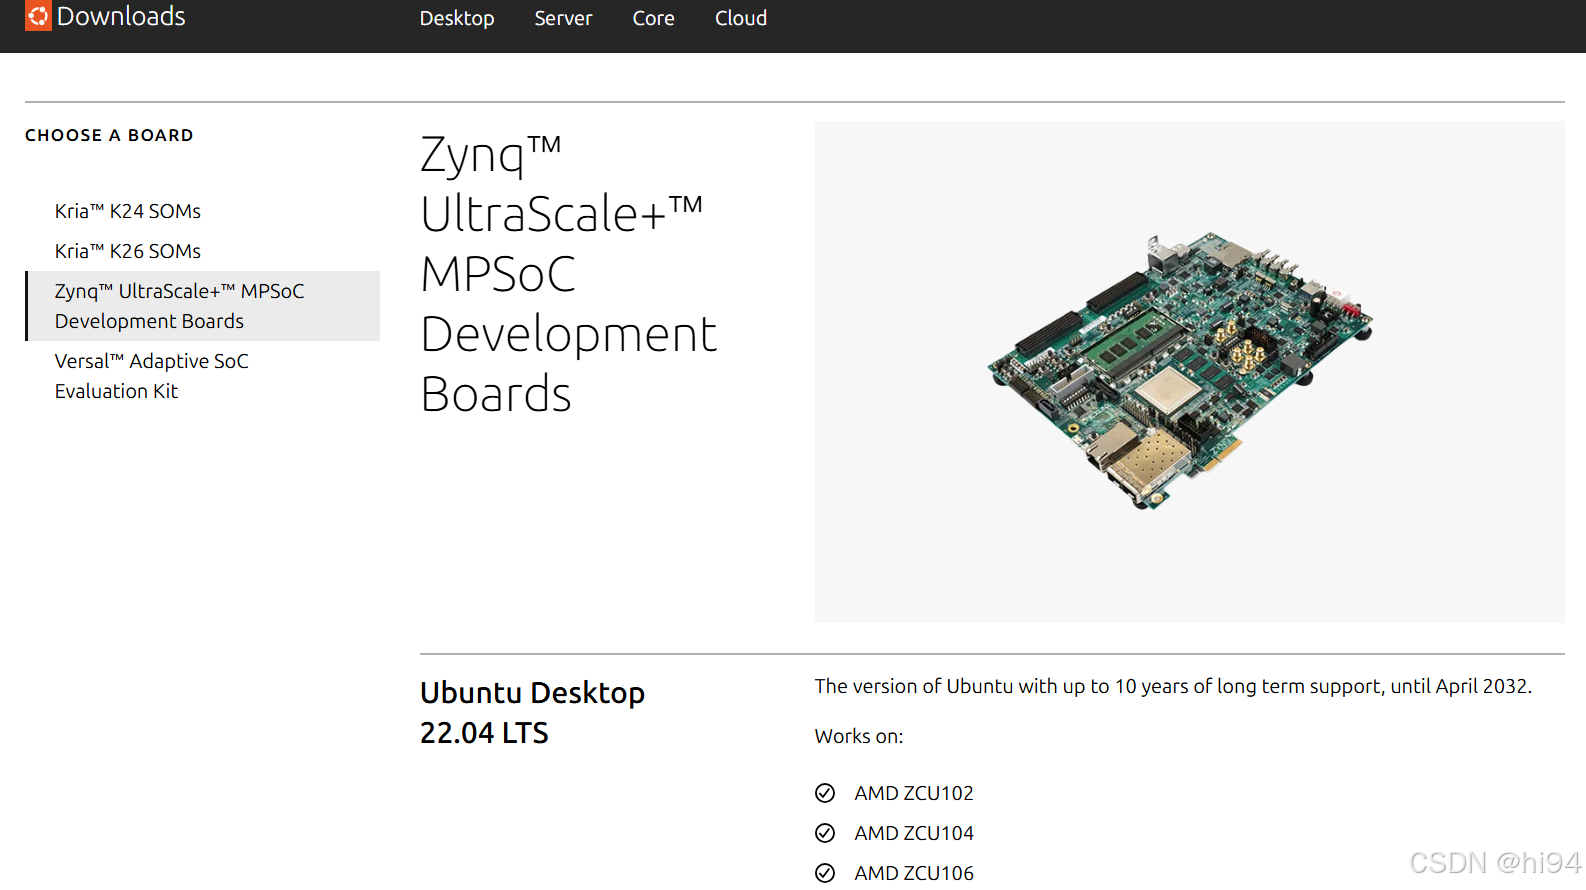Open the Desktop menu item
The image size is (1586, 890).
(457, 18)
